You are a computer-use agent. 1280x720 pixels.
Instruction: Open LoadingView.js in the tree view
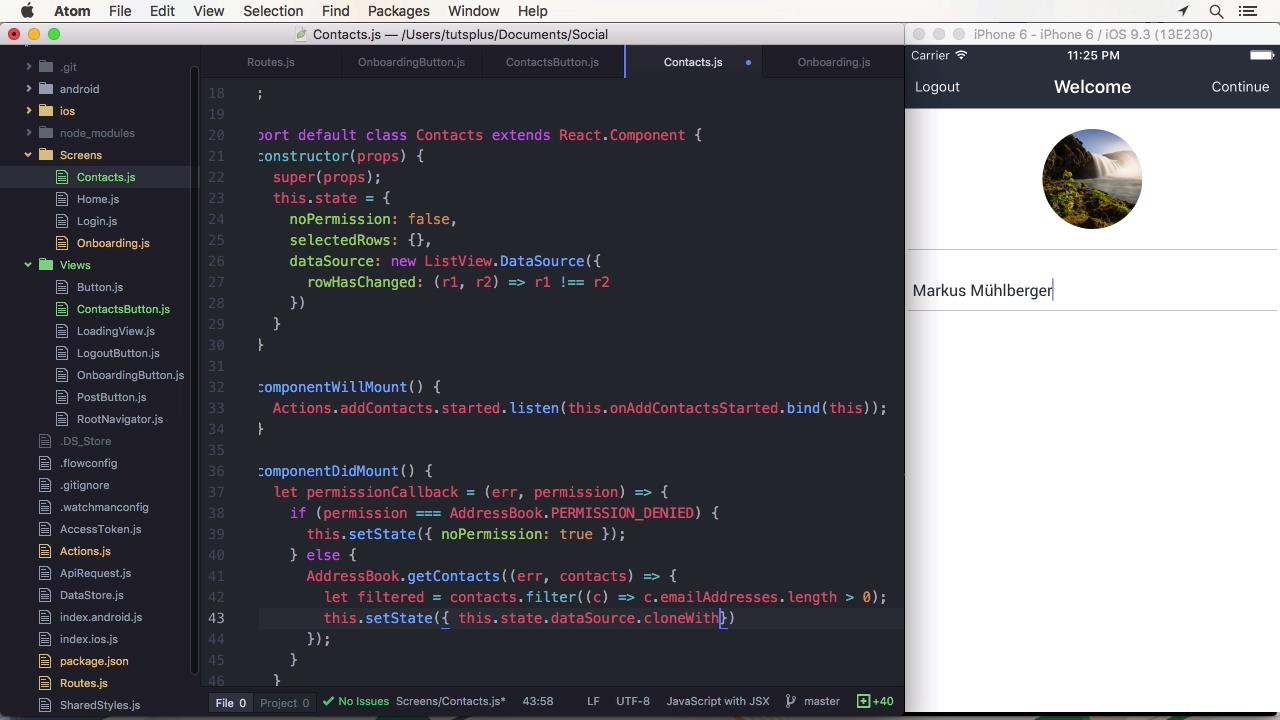[116, 331]
